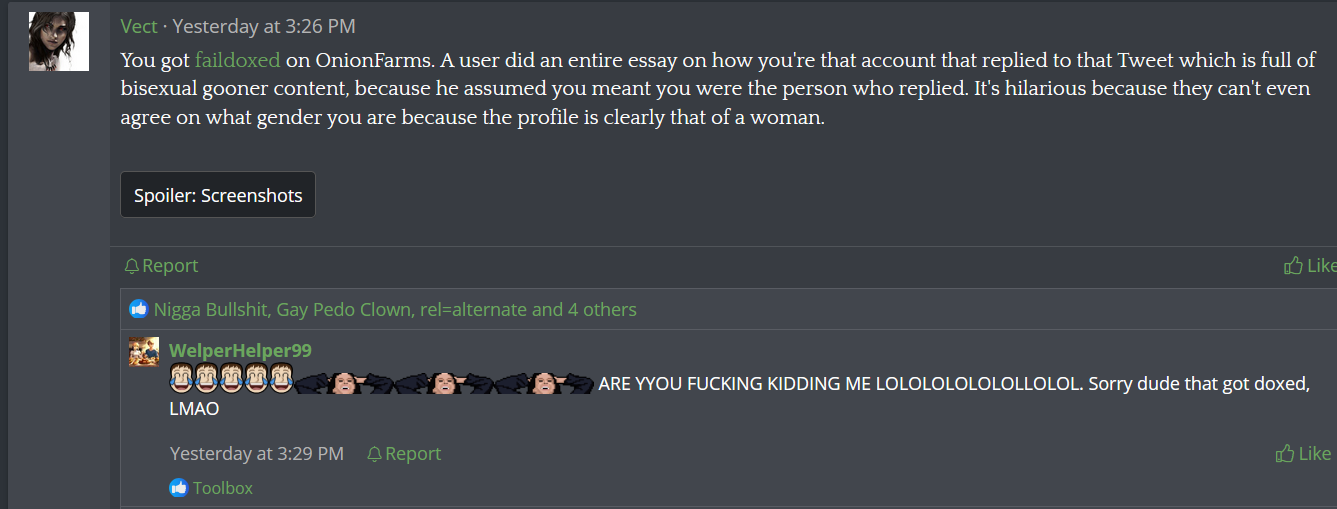Screen dimensions: 1337x509
Task: Click the bell icon beside the comment's Report link
Action: coord(374,454)
